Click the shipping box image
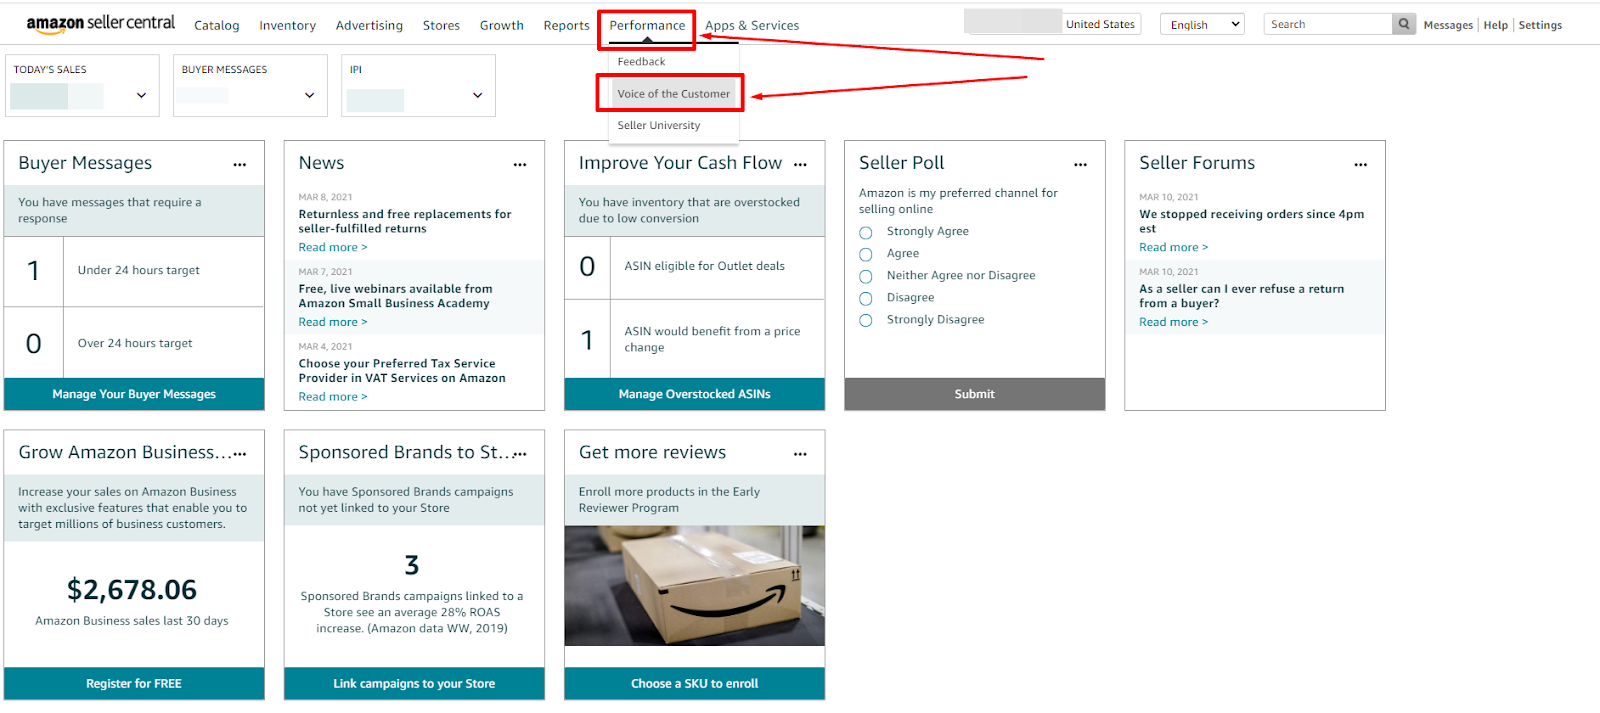 (694, 586)
